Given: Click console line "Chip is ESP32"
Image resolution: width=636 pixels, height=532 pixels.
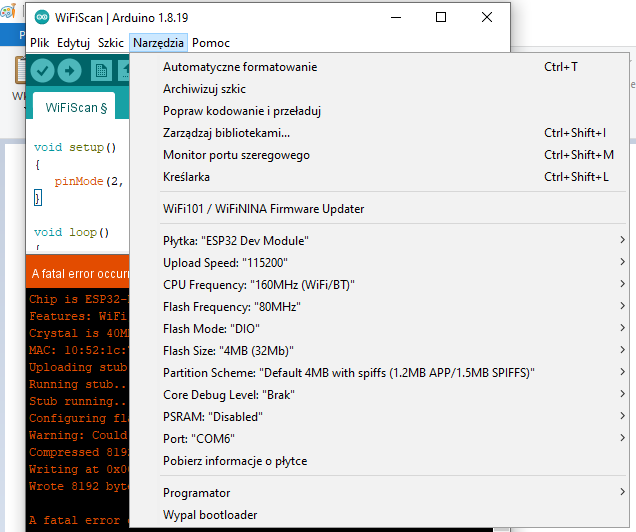Looking at the screenshot, I should (79, 299).
